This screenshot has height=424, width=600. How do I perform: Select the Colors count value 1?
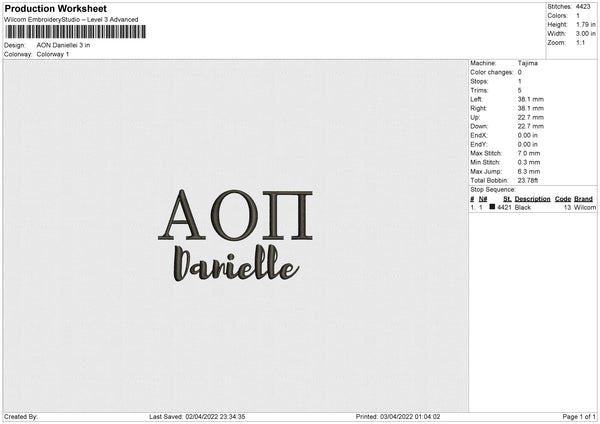(578, 16)
